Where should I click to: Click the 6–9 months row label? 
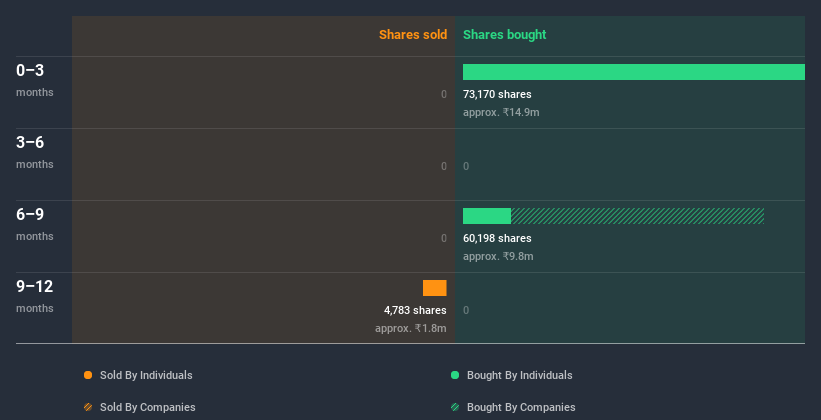pyautogui.click(x=35, y=224)
